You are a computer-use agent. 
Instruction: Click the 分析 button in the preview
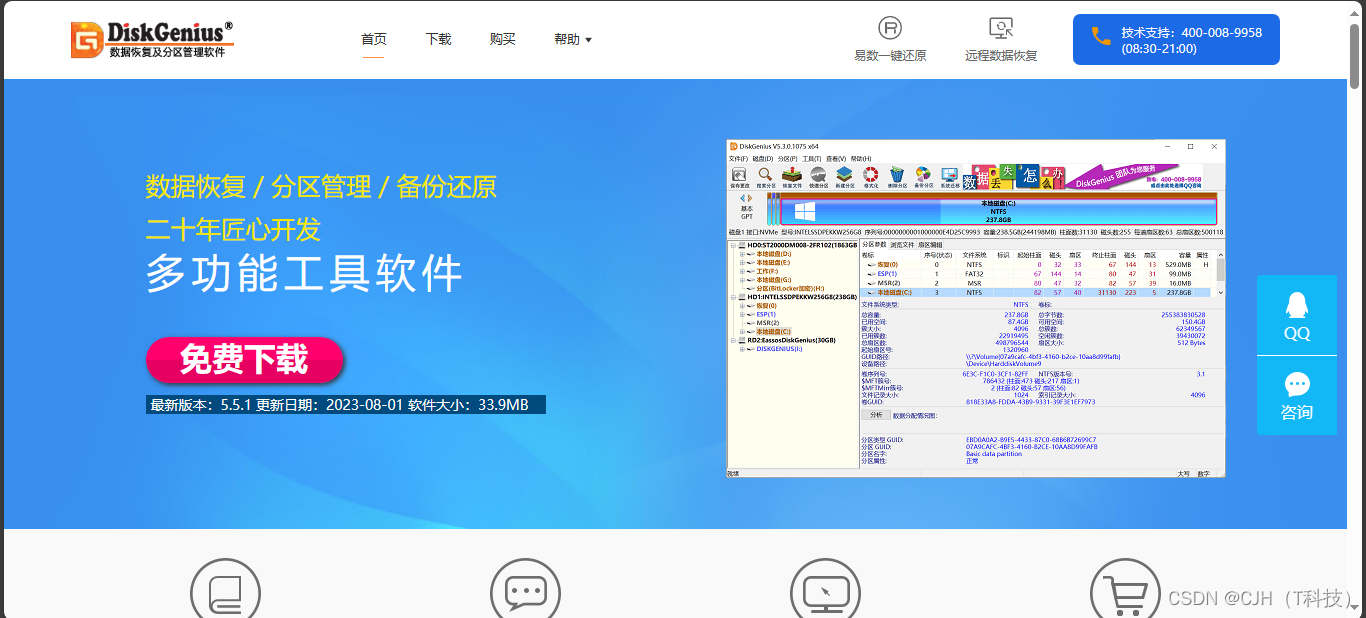876,414
